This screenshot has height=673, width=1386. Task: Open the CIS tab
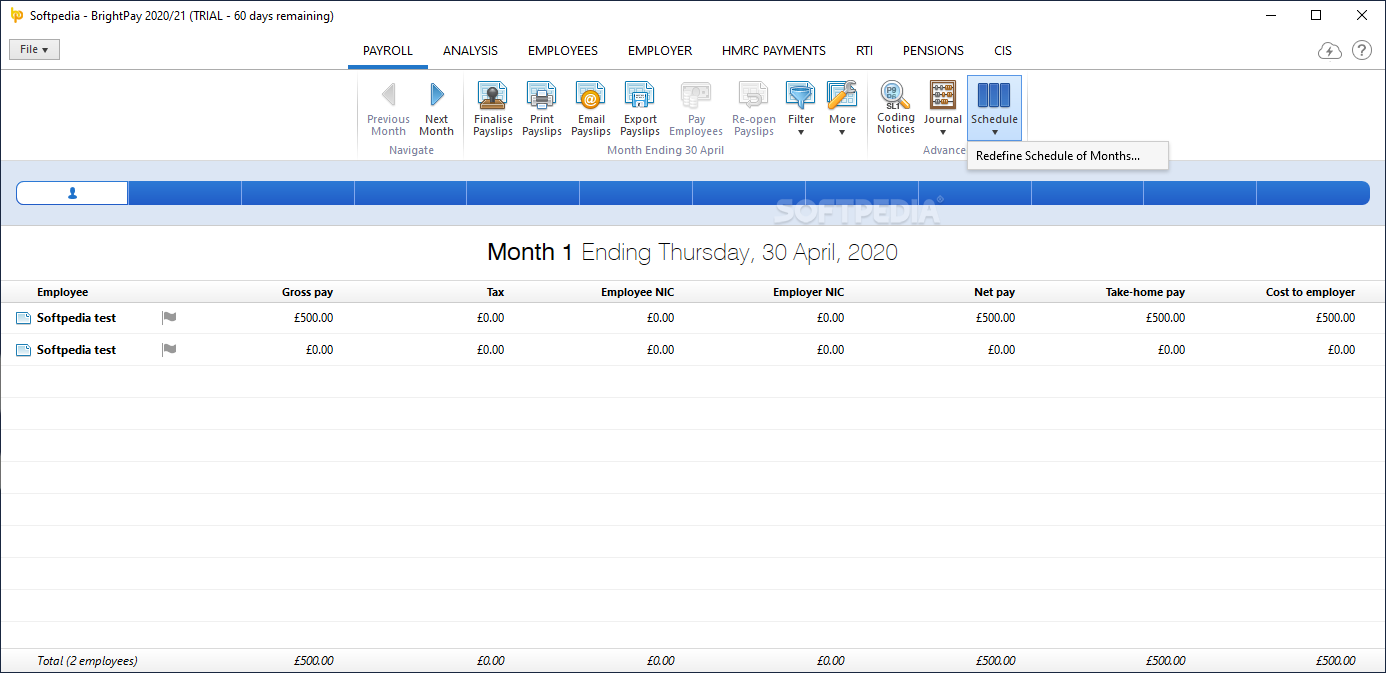[x=1003, y=51]
